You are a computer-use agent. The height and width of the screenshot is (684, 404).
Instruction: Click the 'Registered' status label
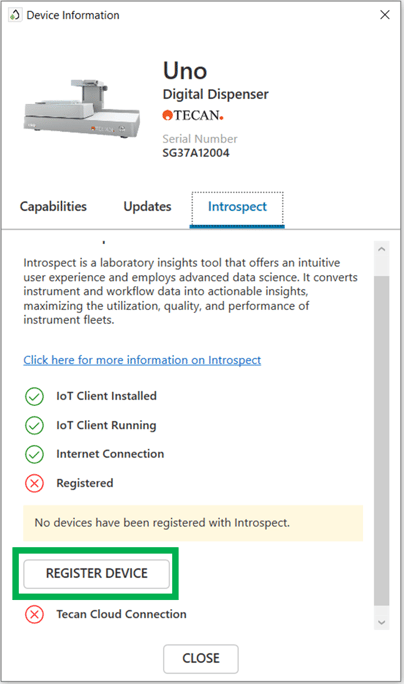85,483
